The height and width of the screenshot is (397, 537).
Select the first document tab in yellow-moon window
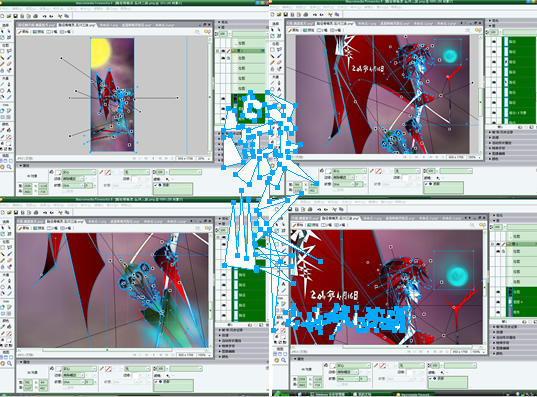(36, 25)
